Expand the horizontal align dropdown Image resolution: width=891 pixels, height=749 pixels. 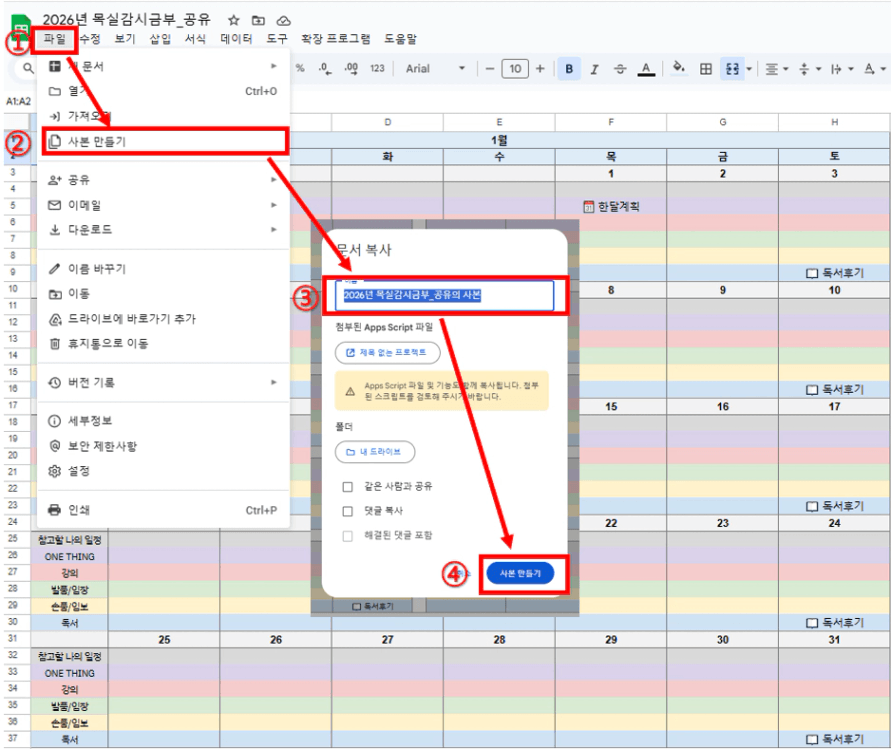point(775,69)
